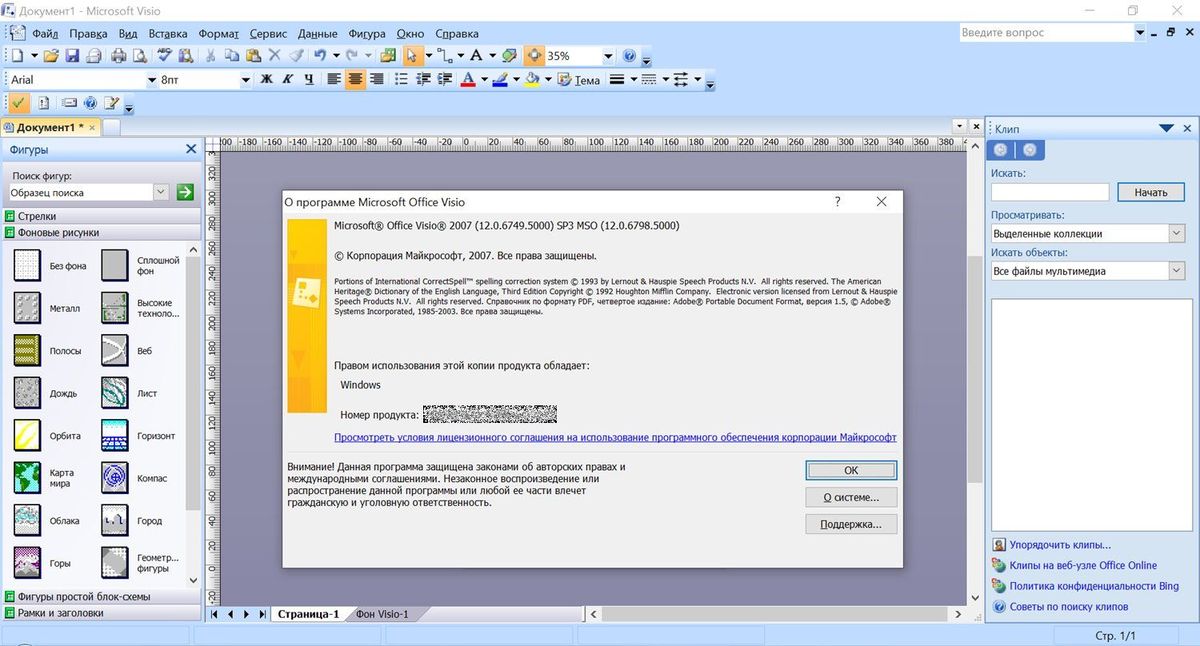Image resolution: width=1200 pixels, height=646 pixels.
Task: Open the Фигура menu
Action: (367, 33)
